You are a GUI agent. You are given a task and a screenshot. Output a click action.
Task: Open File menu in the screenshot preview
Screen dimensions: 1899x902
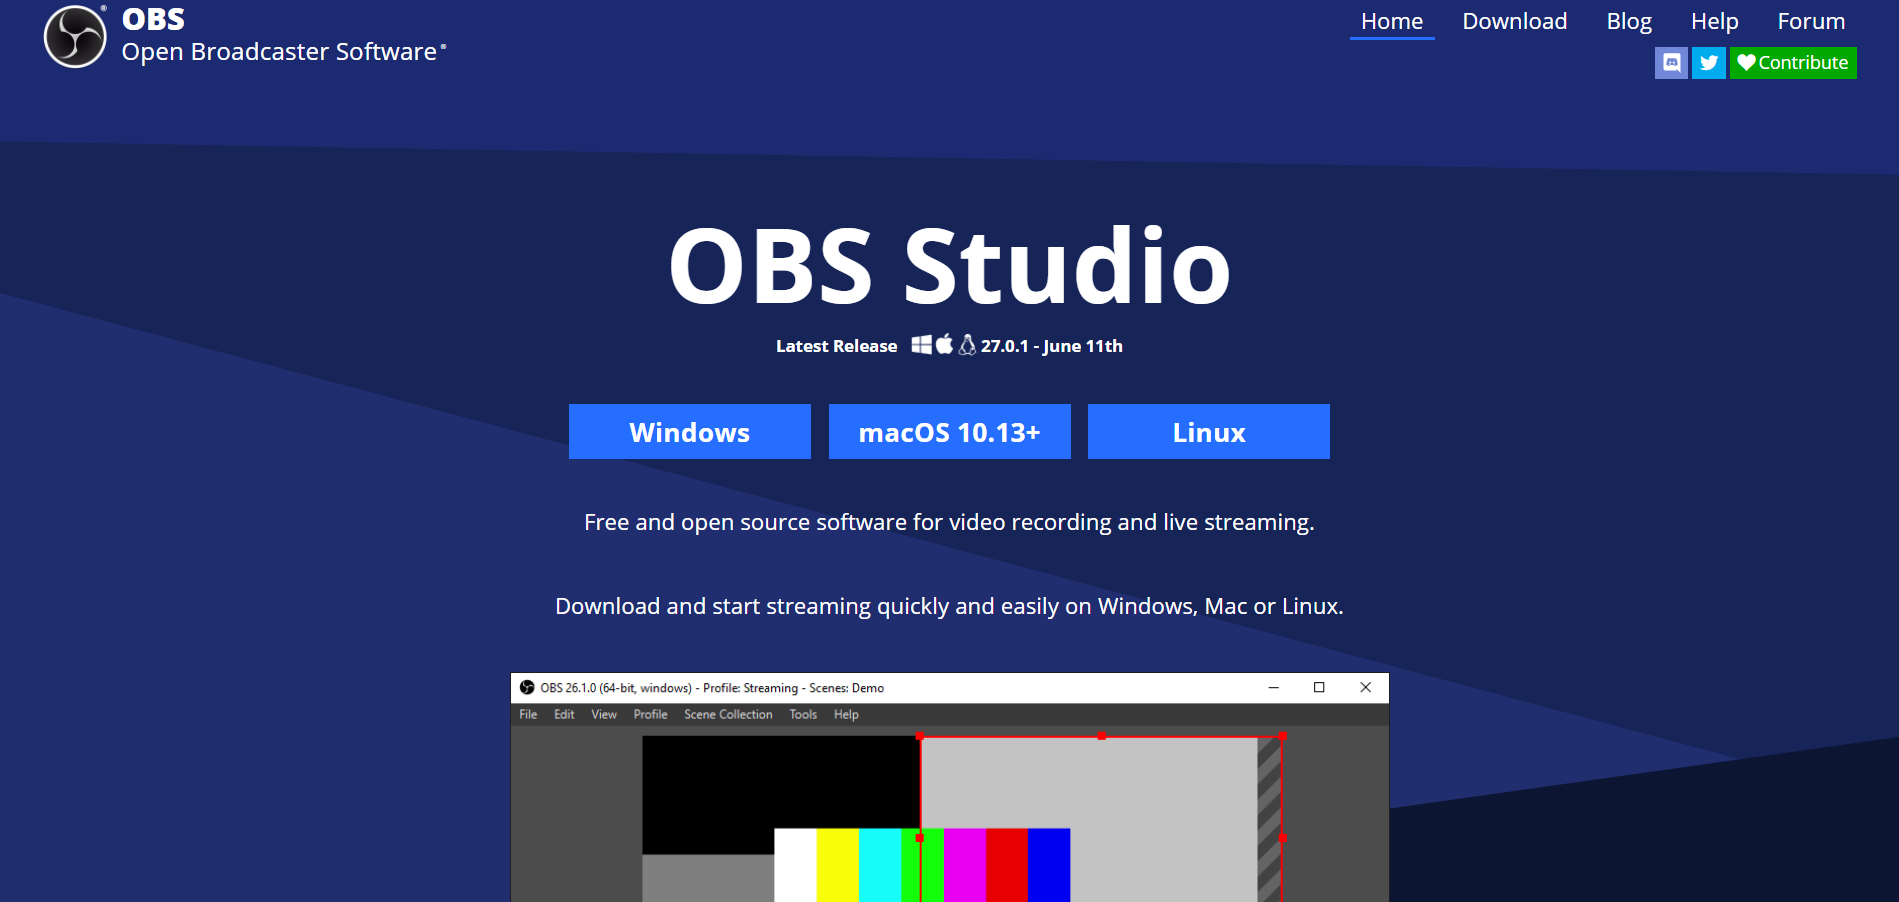[x=528, y=714]
